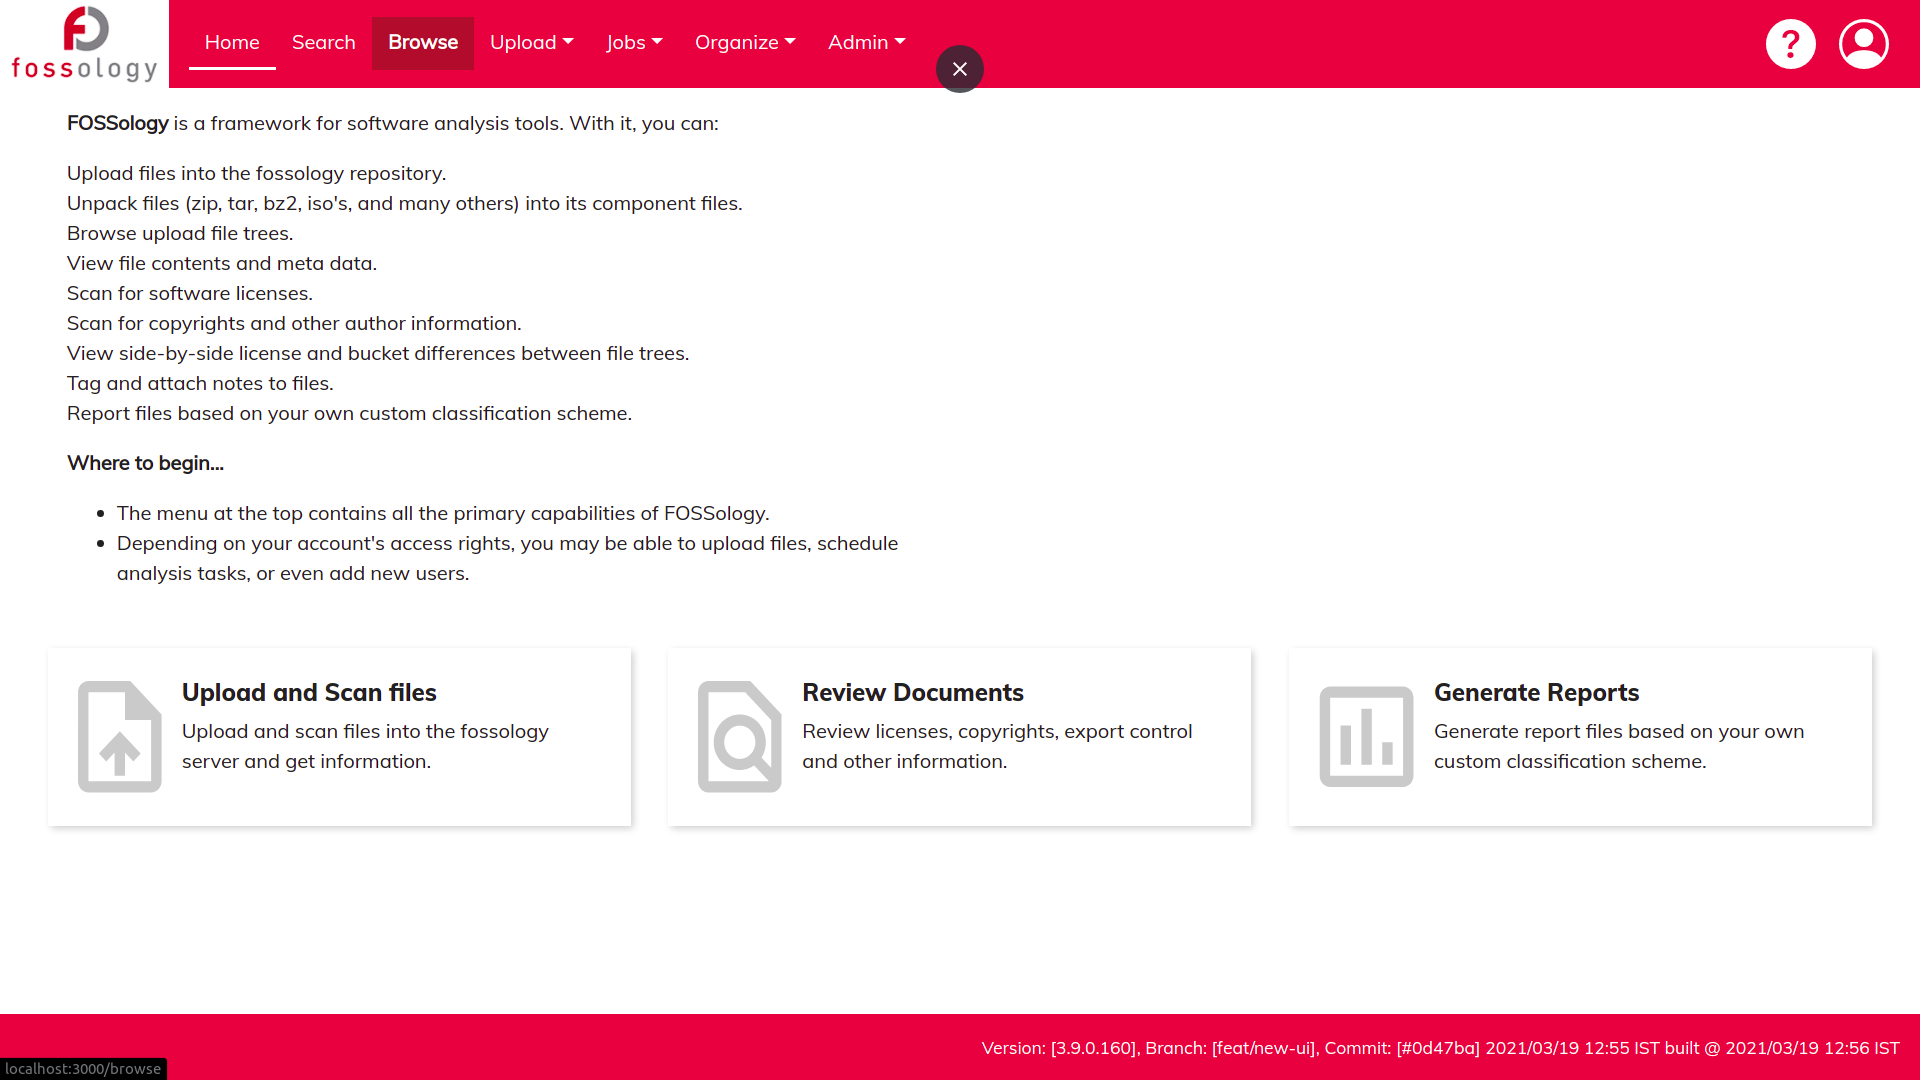Open the user account profile icon
The width and height of the screenshot is (1920, 1080).
tap(1863, 44)
